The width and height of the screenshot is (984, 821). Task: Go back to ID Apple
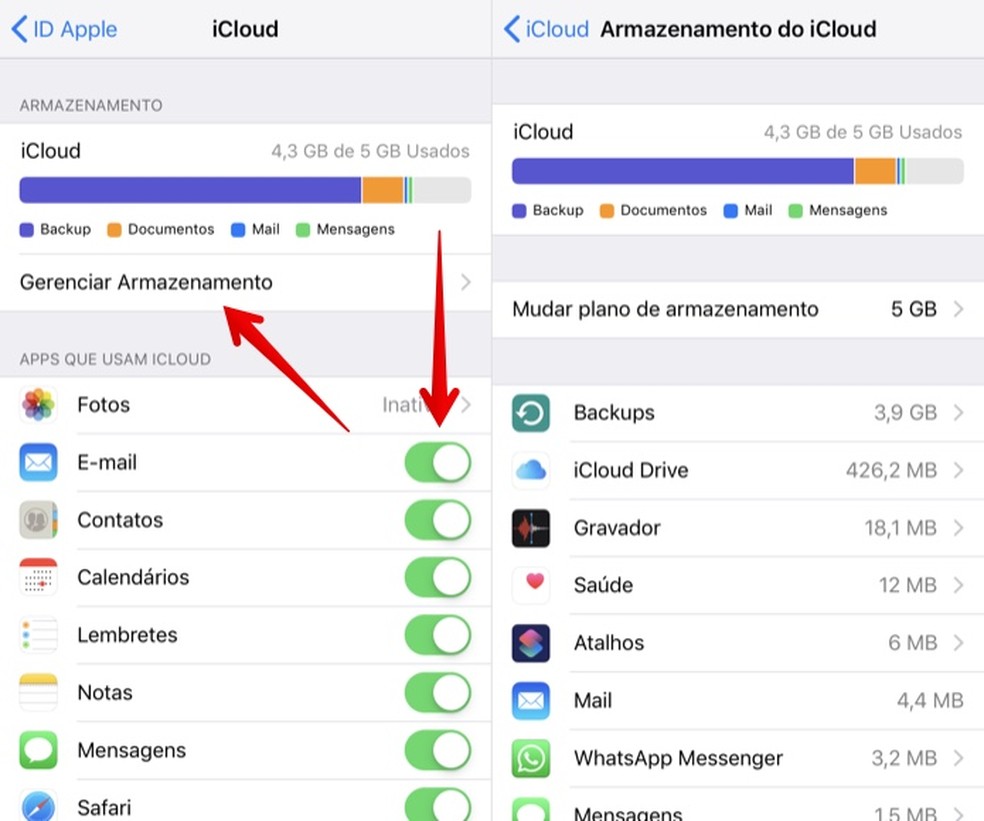point(64,29)
